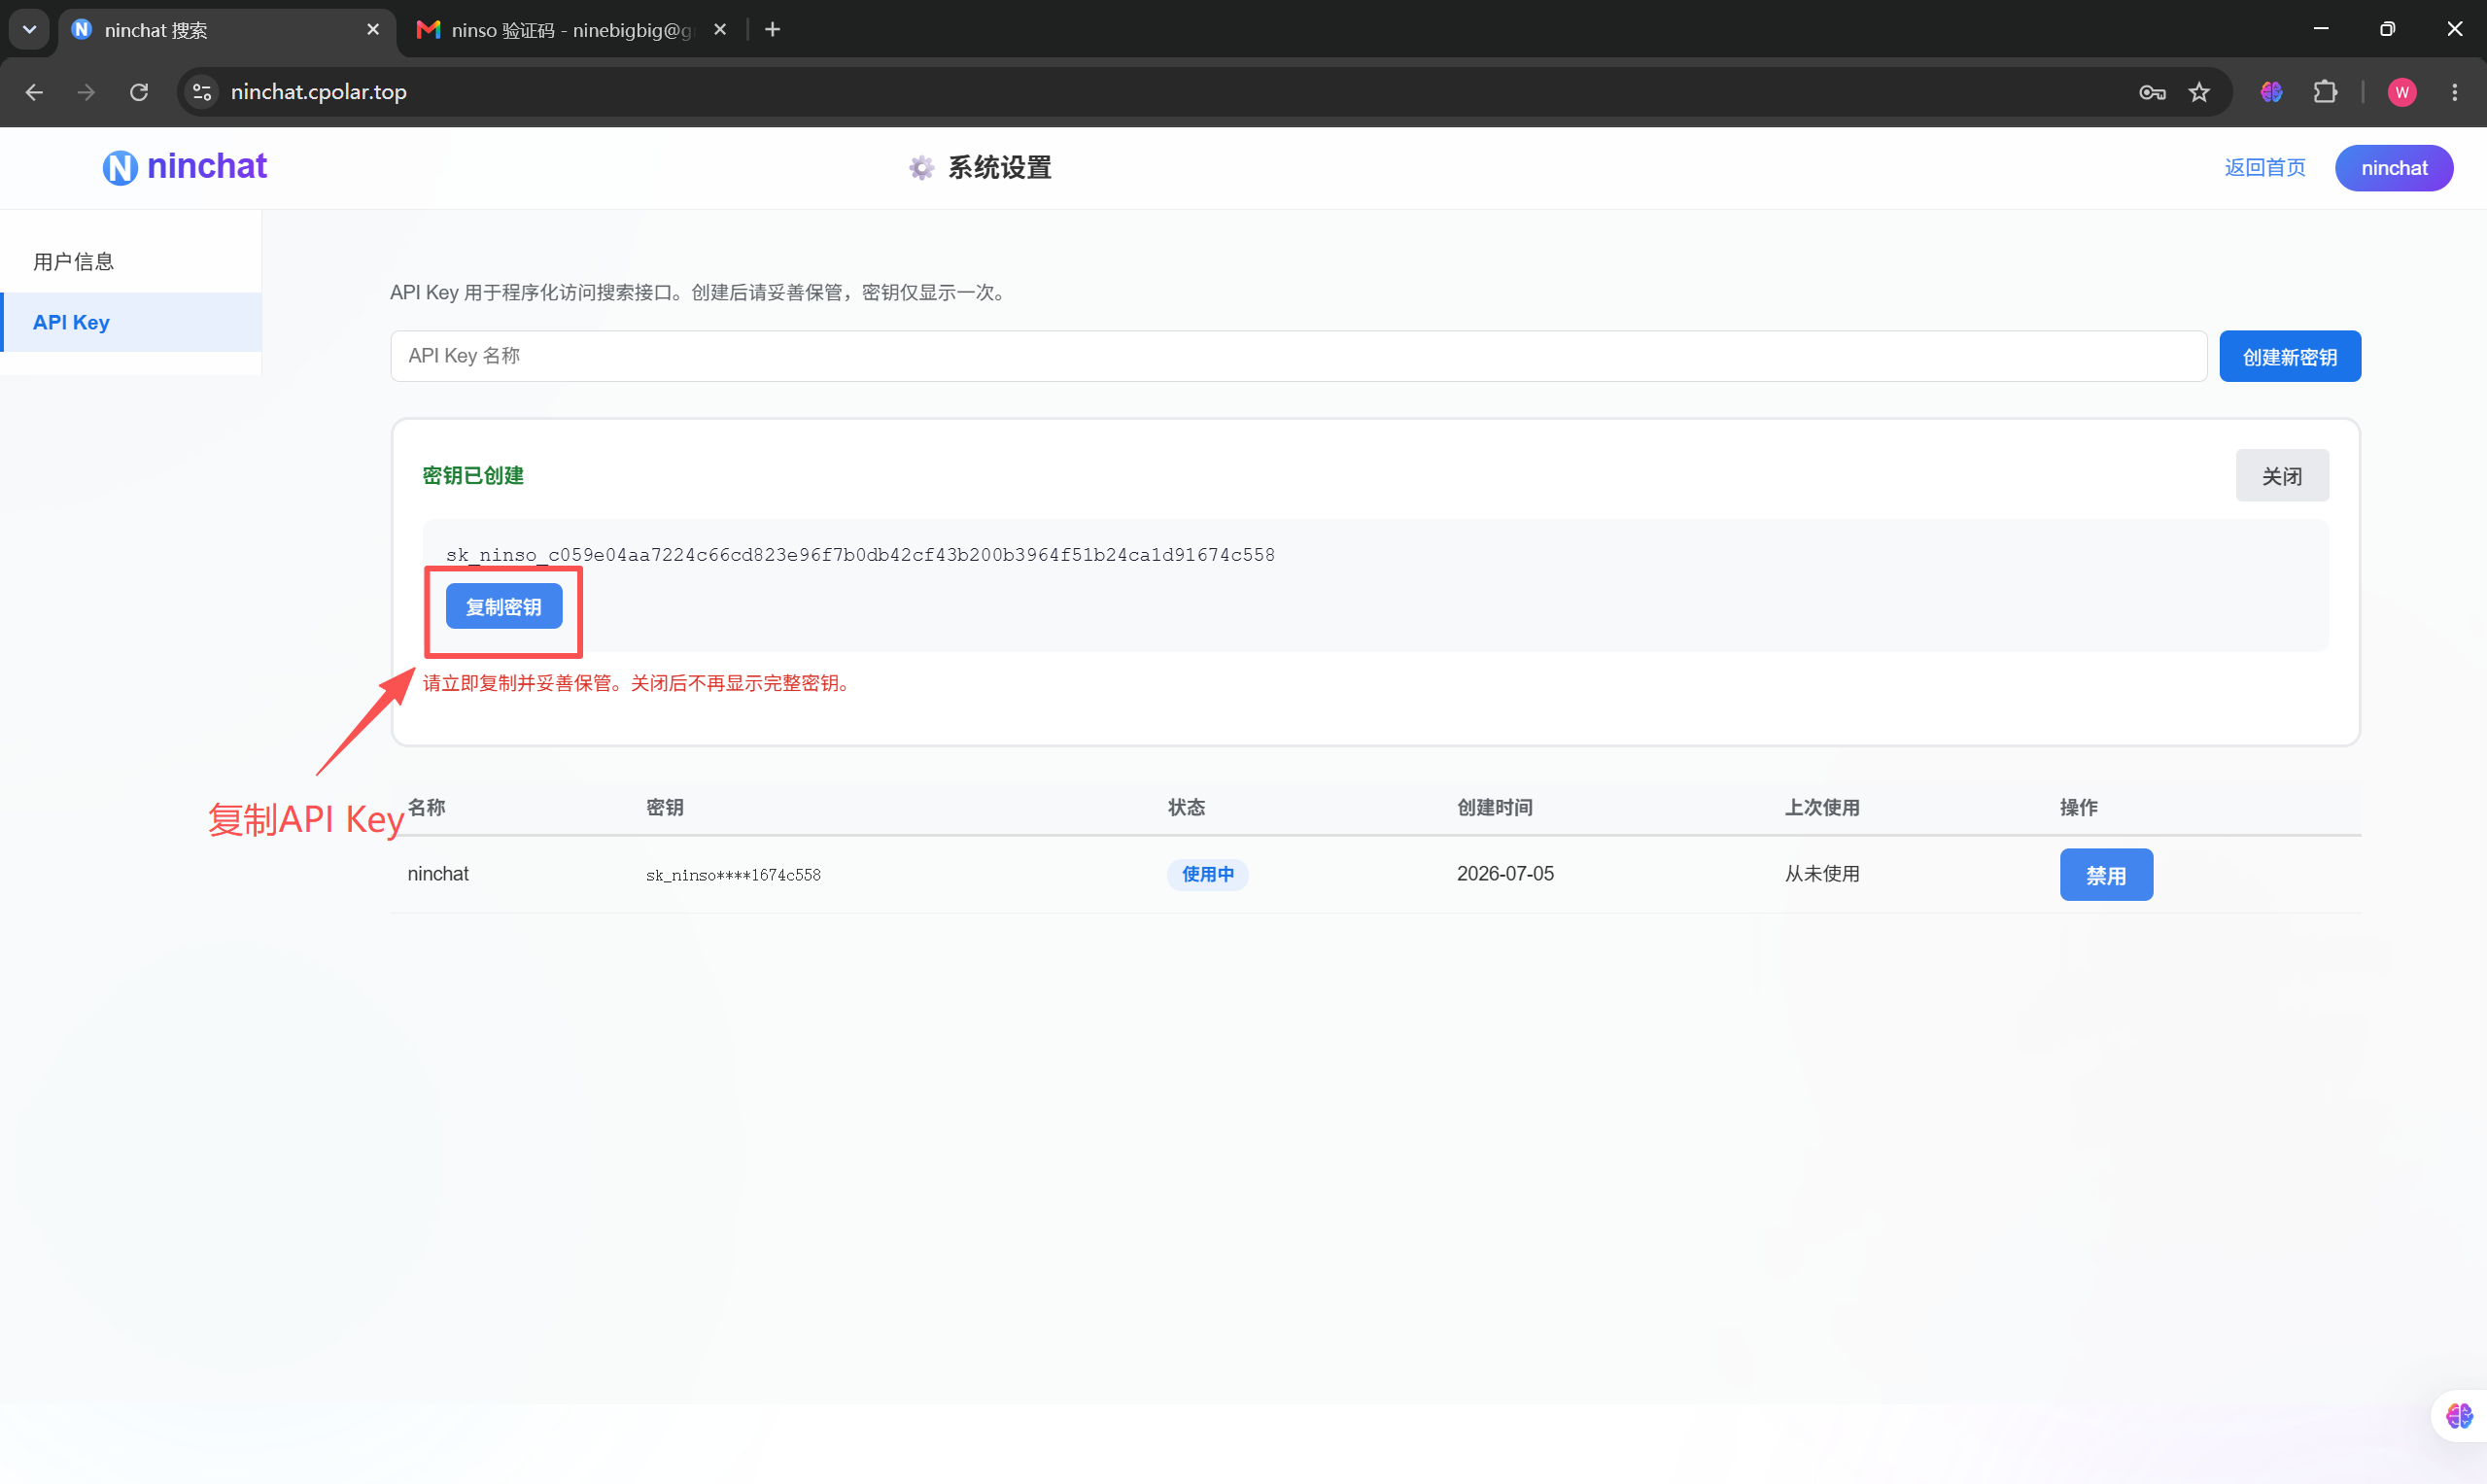This screenshot has height=1484, width=2487.
Task: Click the floating brain icon at bottom right
Action: (x=2458, y=1416)
